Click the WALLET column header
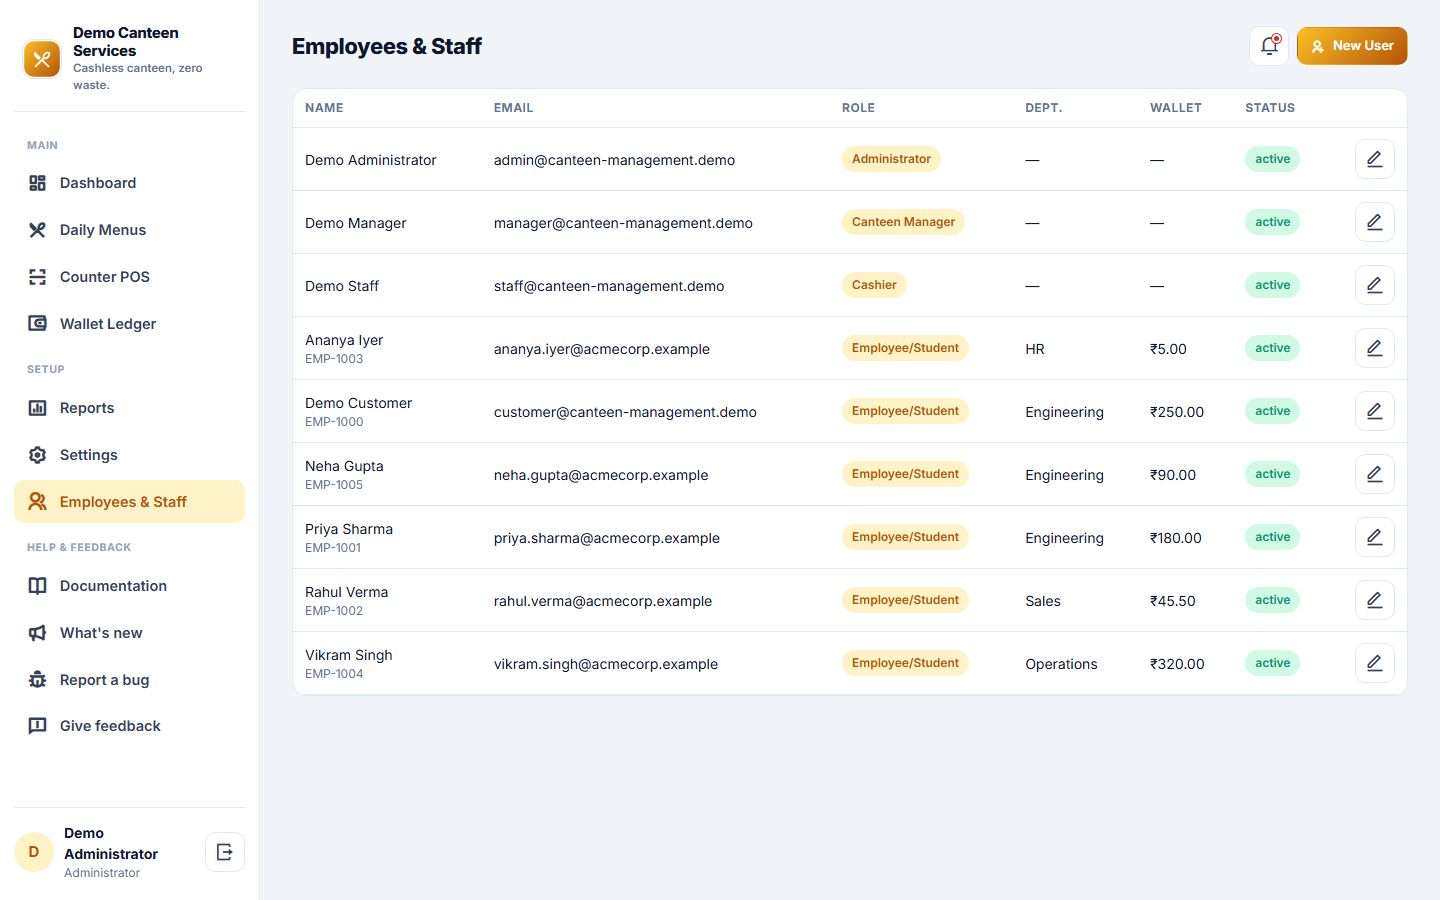The height and width of the screenshot is (900, 1440). 1176,108
